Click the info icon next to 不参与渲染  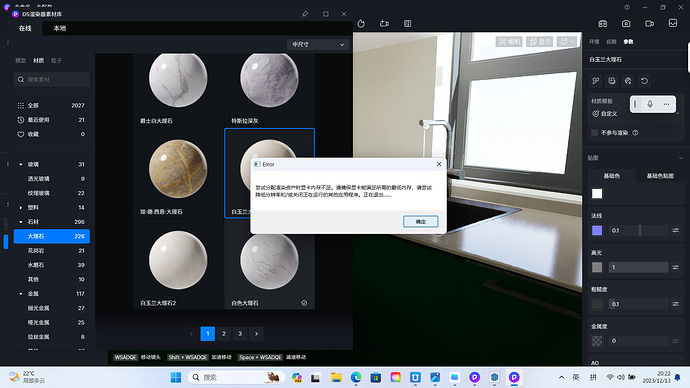click(635, 132)
